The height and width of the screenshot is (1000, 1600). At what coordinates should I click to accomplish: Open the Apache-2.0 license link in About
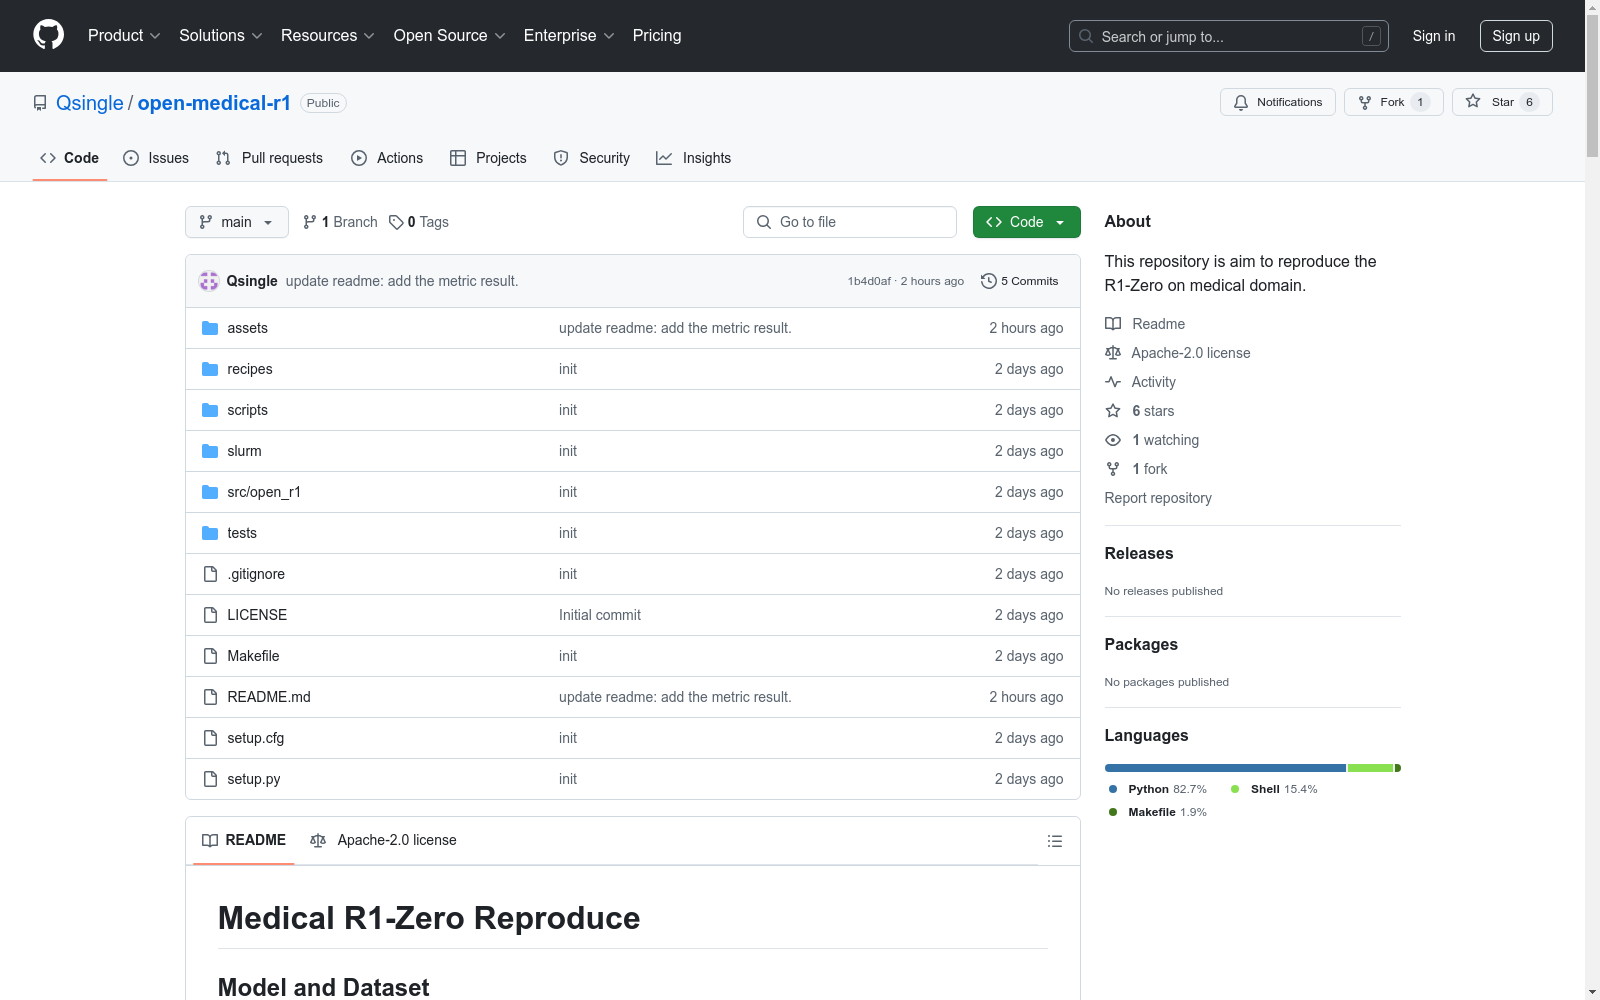click(x=1190, y=353)
